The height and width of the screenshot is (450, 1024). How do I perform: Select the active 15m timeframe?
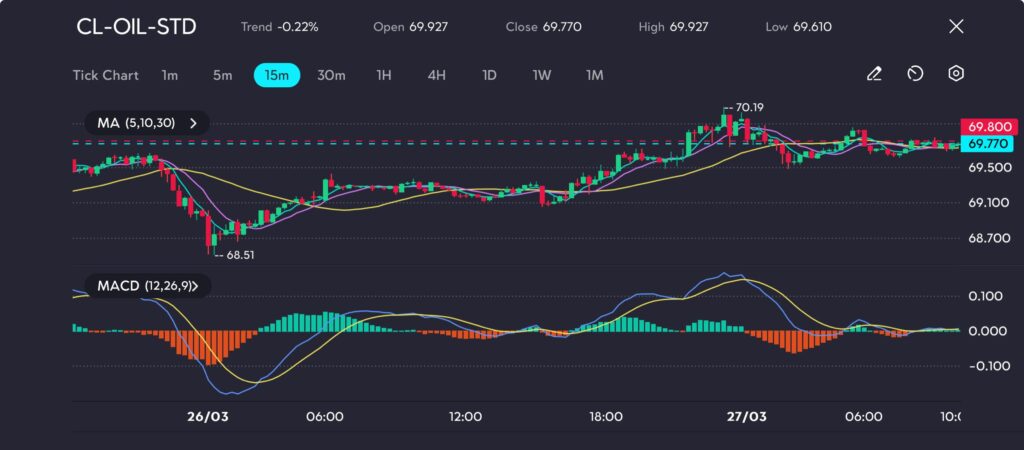(277, 75)
